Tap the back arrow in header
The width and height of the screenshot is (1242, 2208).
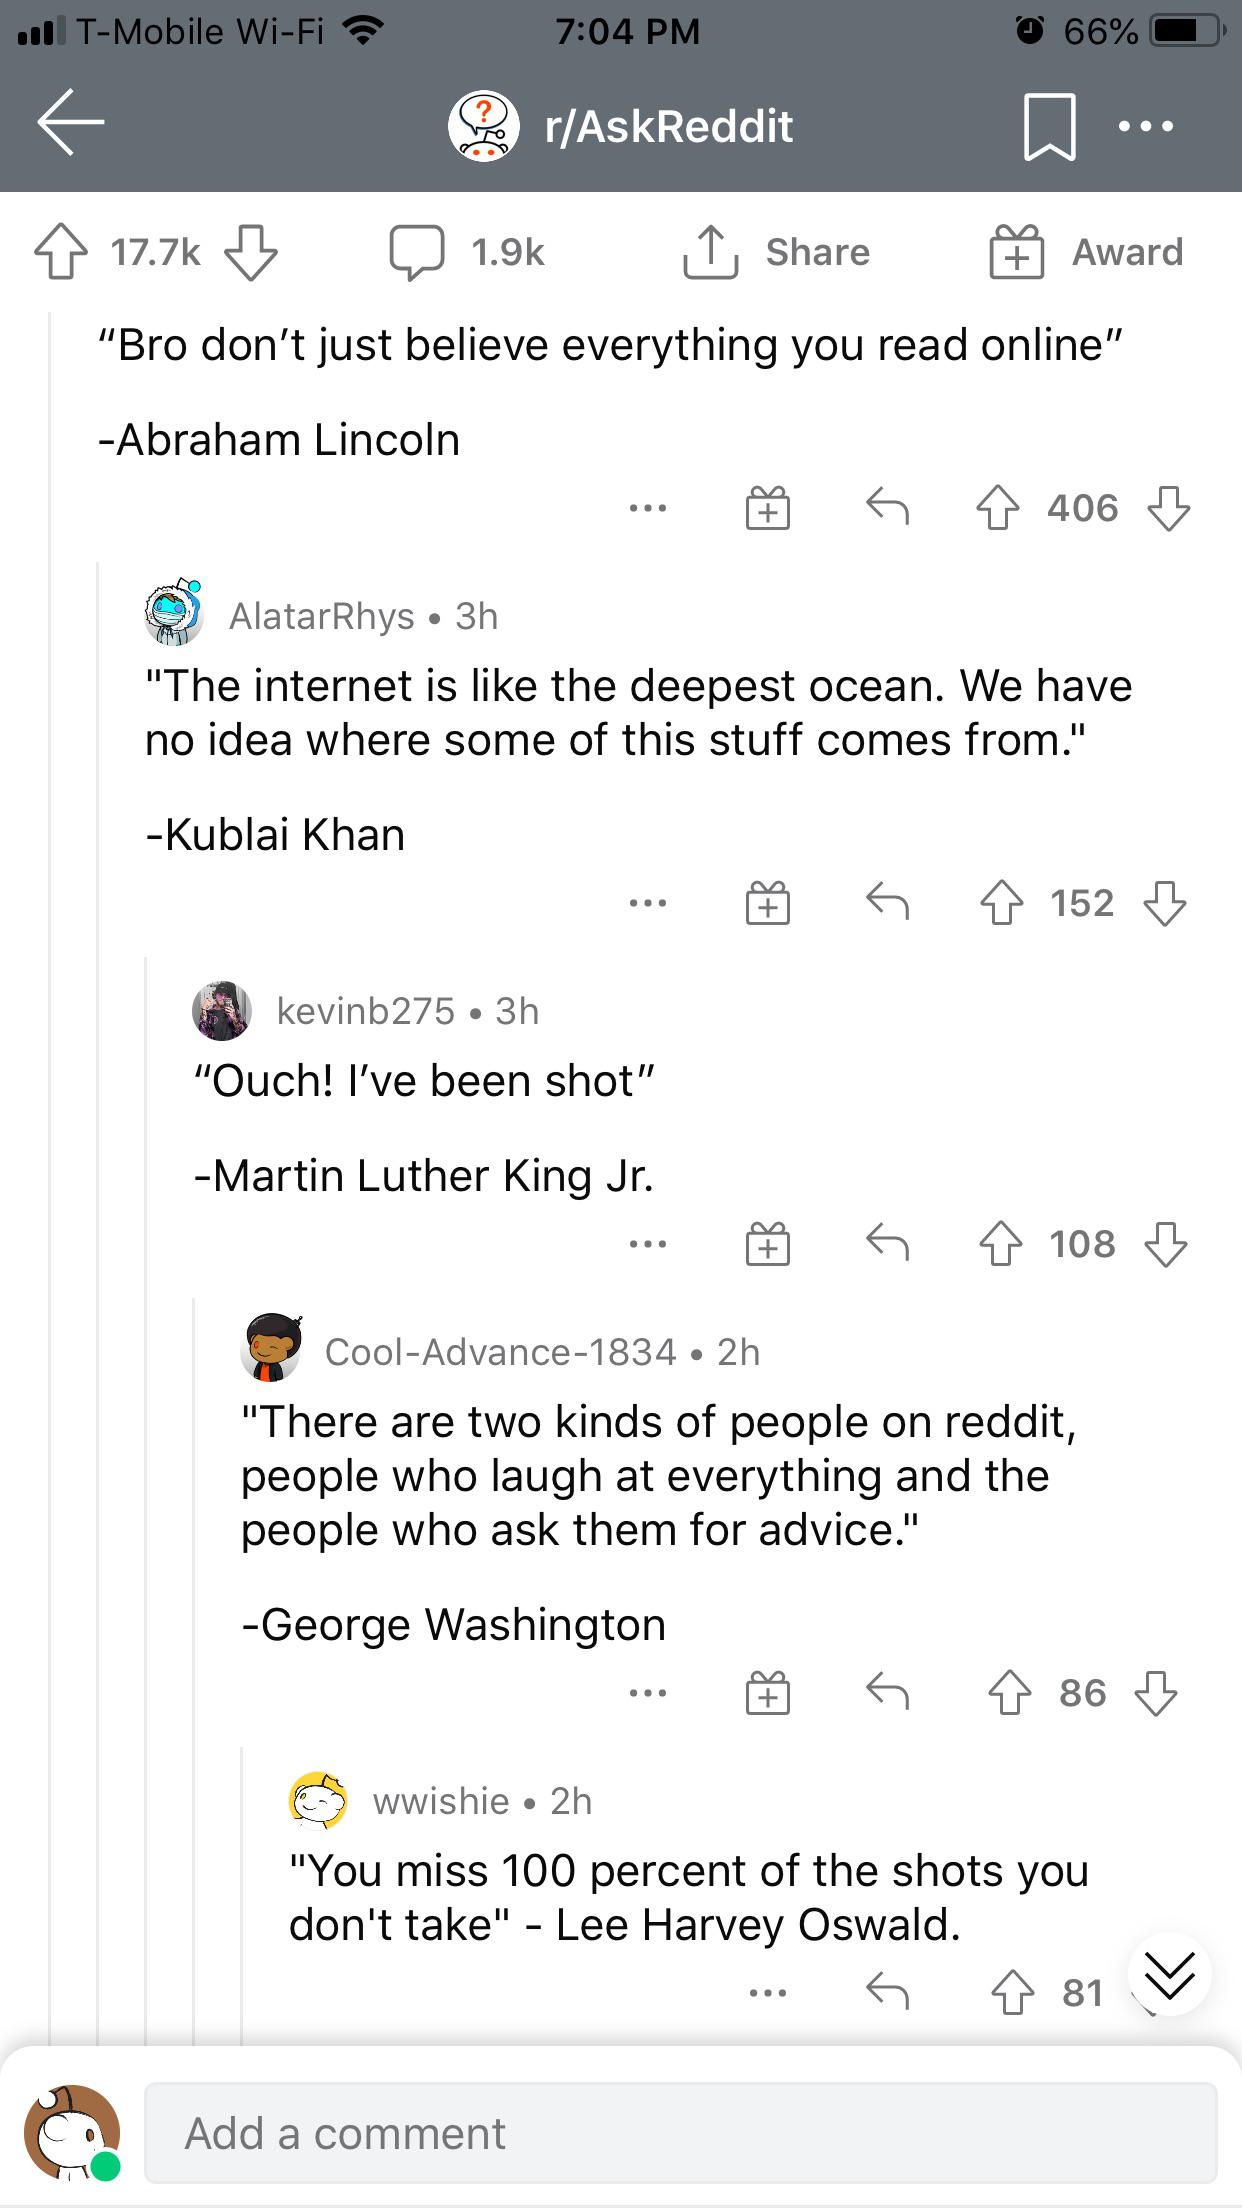(70, 123)
